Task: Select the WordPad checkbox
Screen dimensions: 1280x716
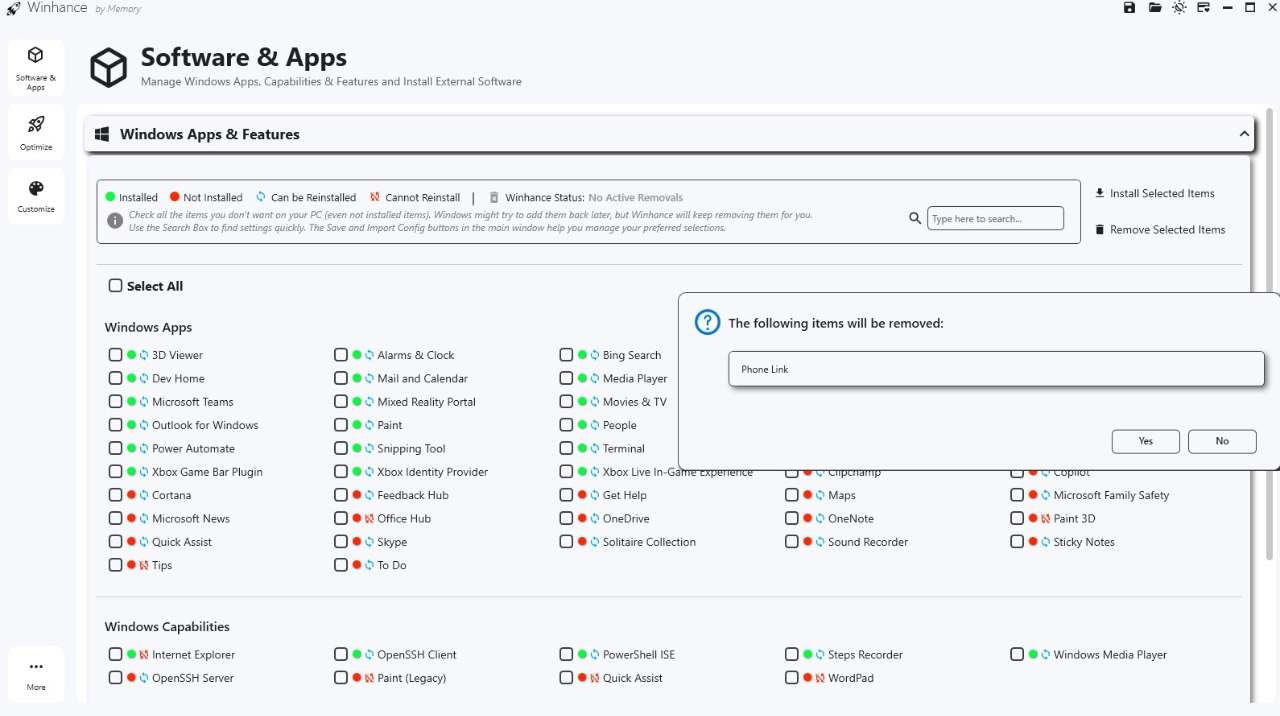Action: (x=792, y=678)
